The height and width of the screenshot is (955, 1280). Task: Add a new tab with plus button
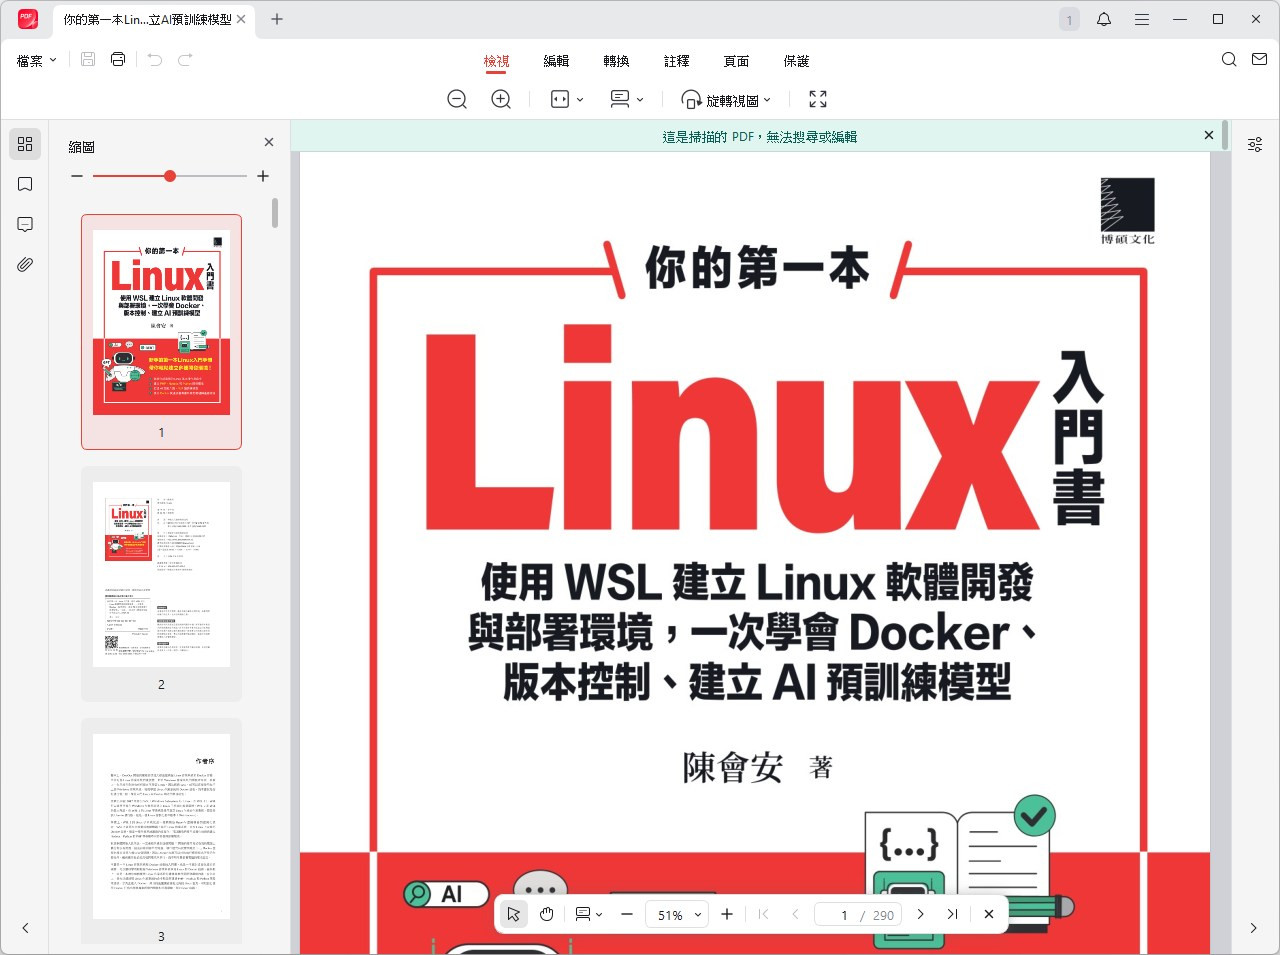(277, 19)
